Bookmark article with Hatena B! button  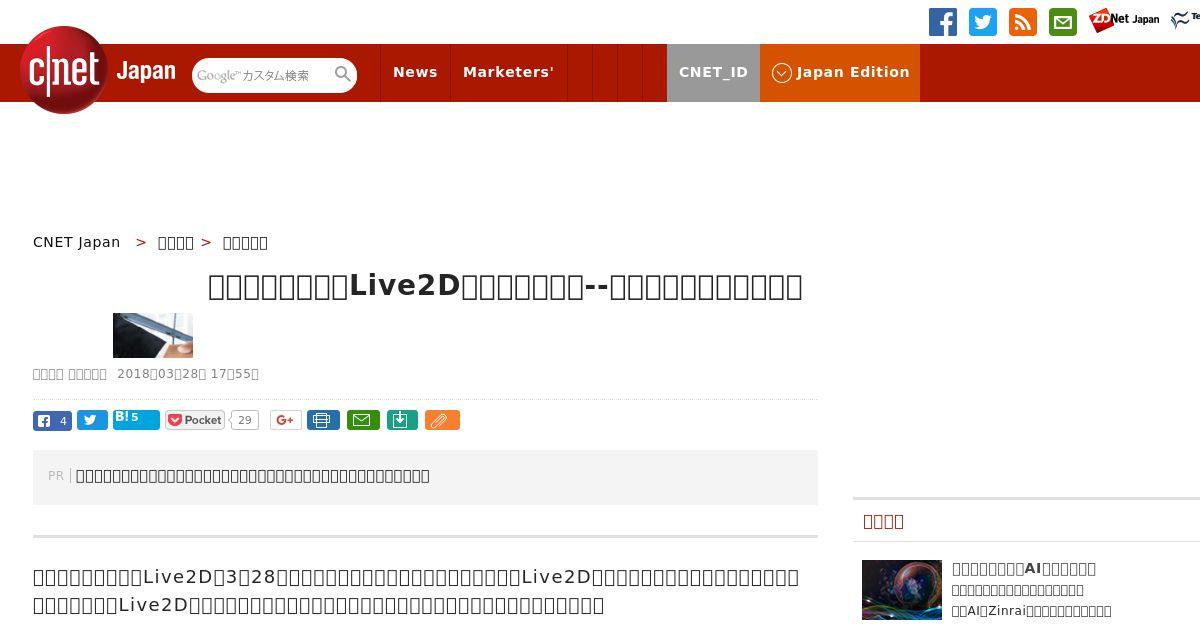pyautogui.click(x=136, y=419)
